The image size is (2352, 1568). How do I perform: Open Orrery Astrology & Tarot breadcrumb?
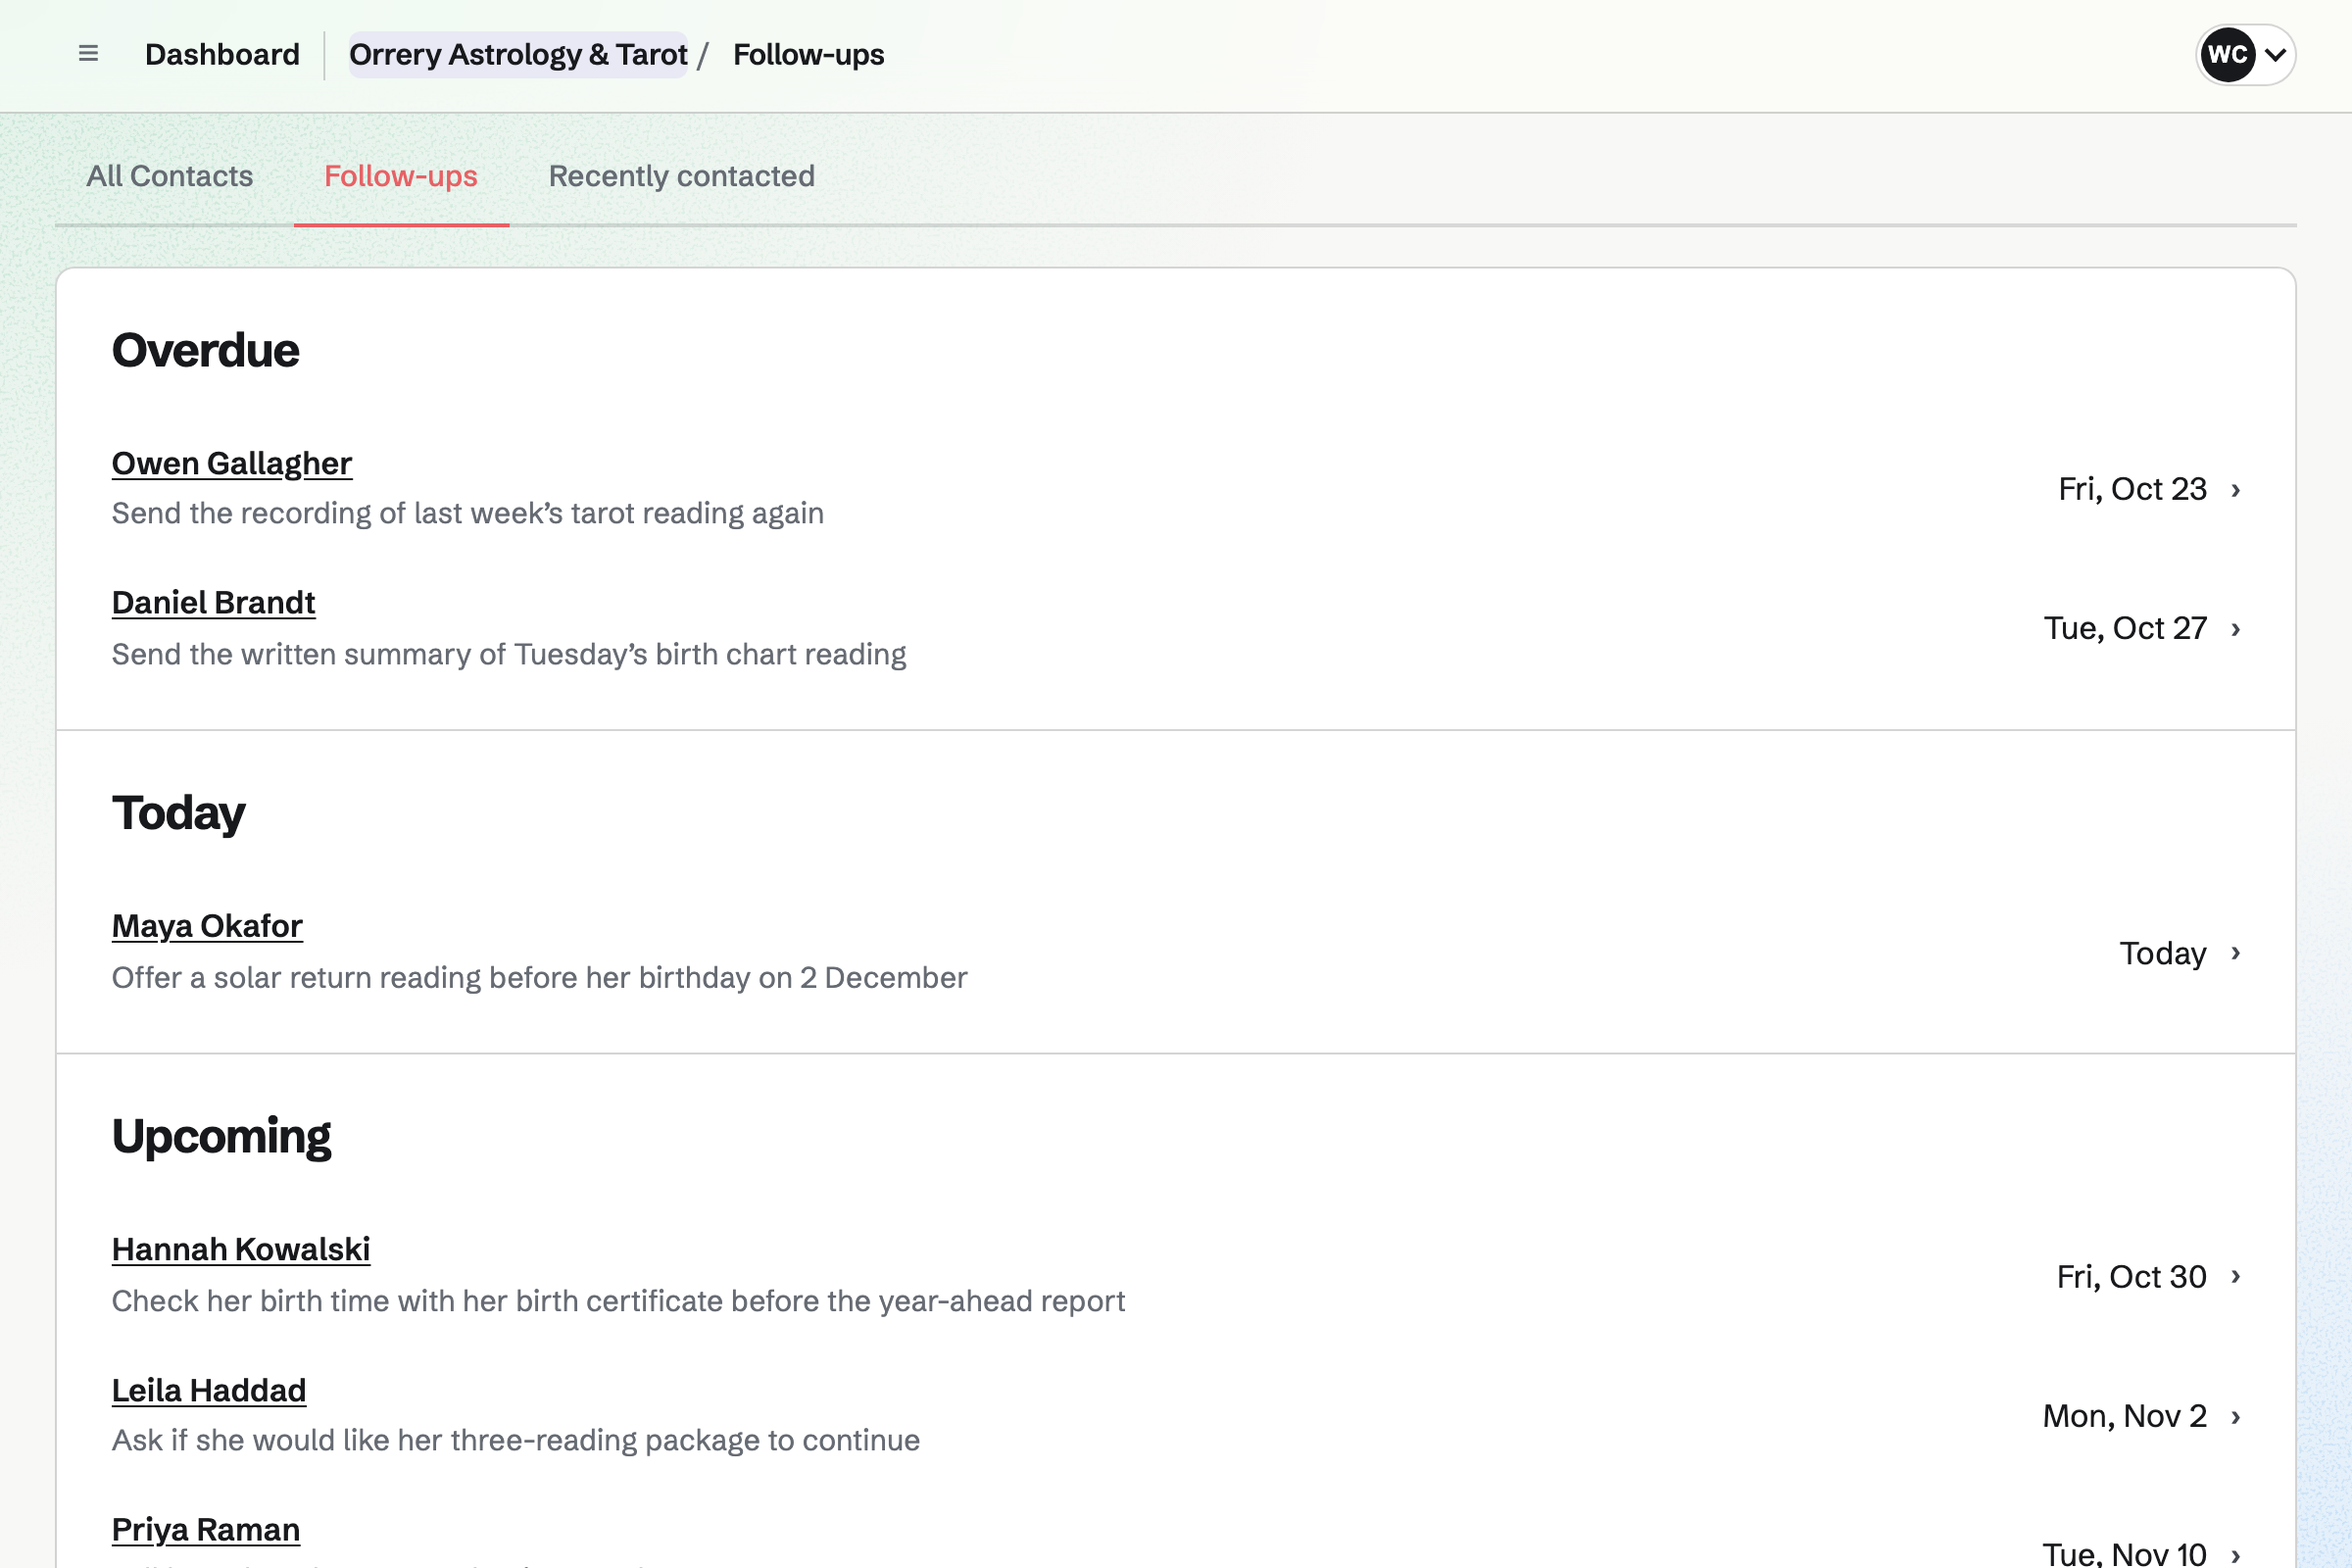pyautogui.click(x=518, y=54)
